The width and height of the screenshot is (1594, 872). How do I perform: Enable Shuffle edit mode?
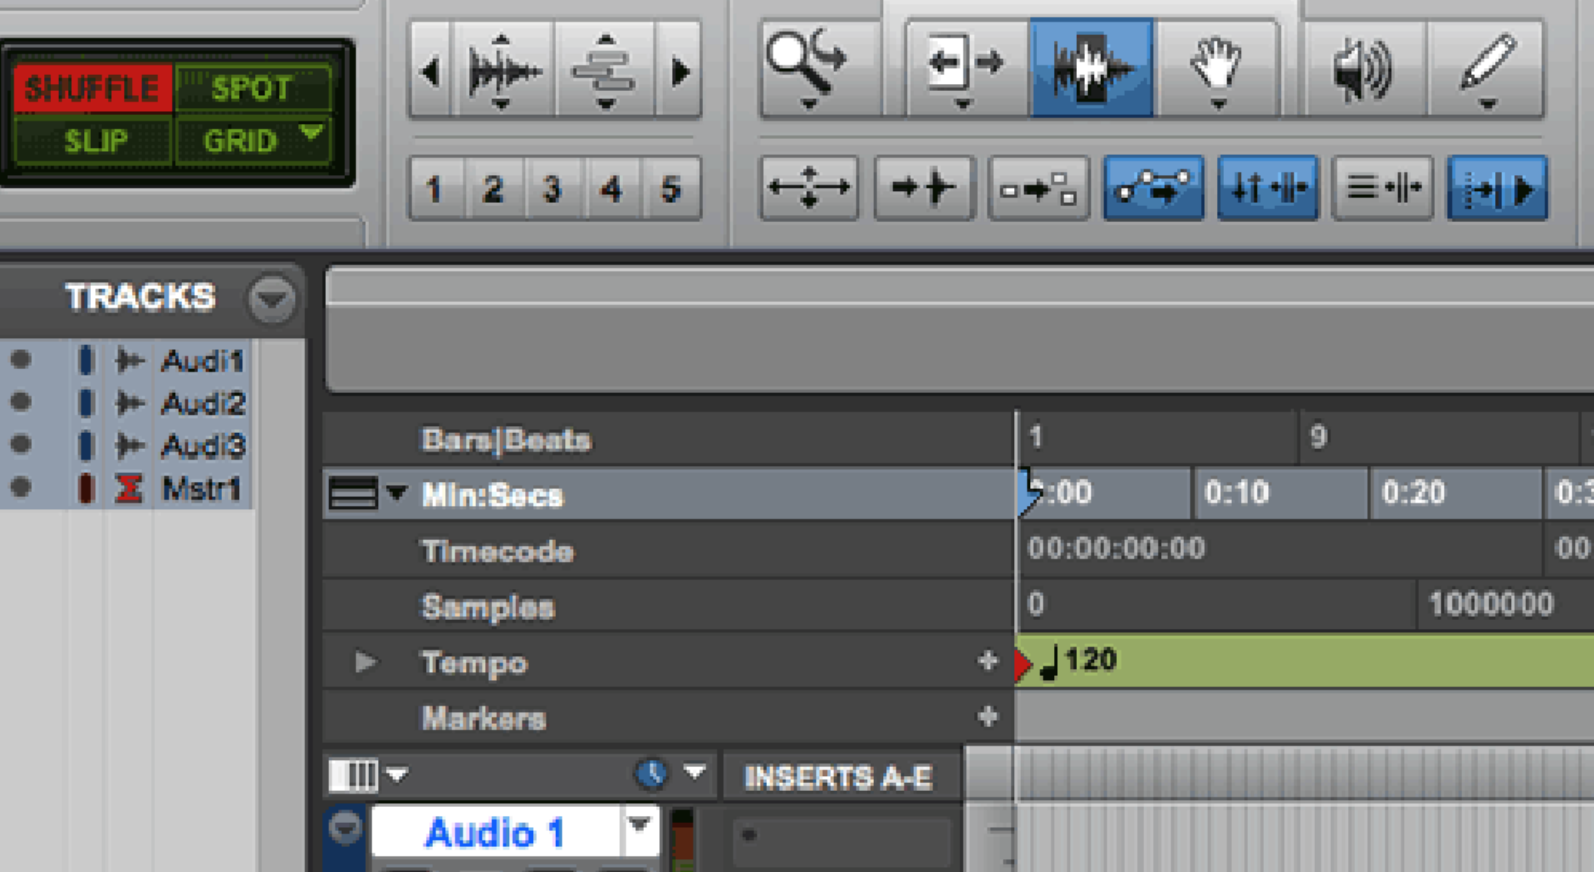coord(92,89)
